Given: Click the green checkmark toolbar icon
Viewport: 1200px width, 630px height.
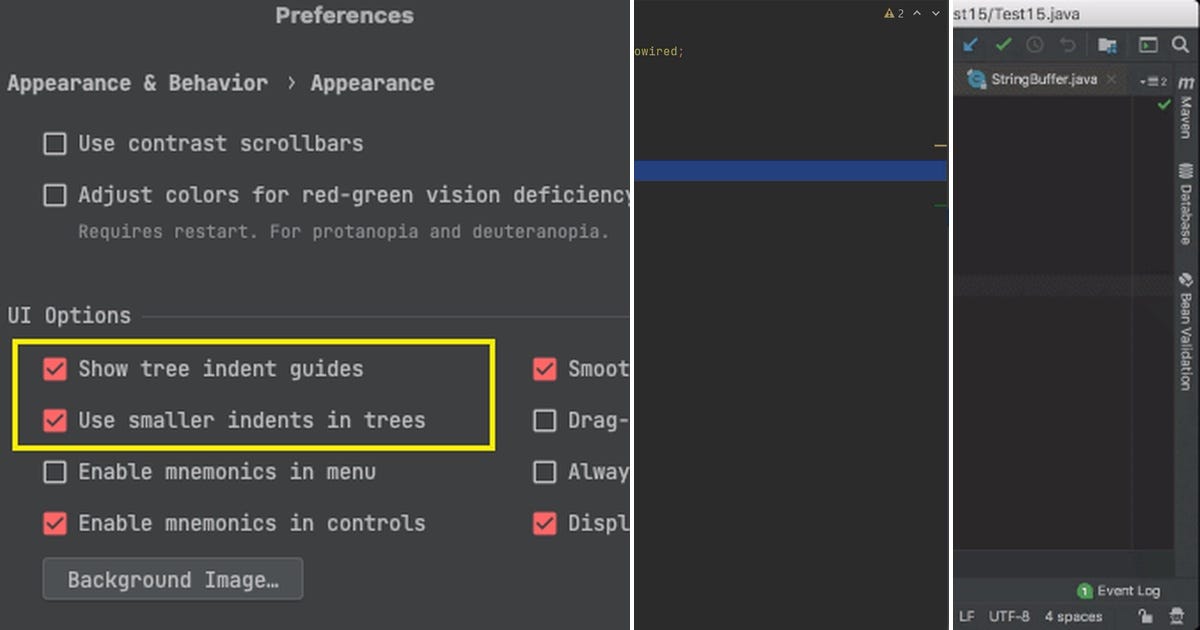Looking at the screenshot, I should coord(1003,44).
